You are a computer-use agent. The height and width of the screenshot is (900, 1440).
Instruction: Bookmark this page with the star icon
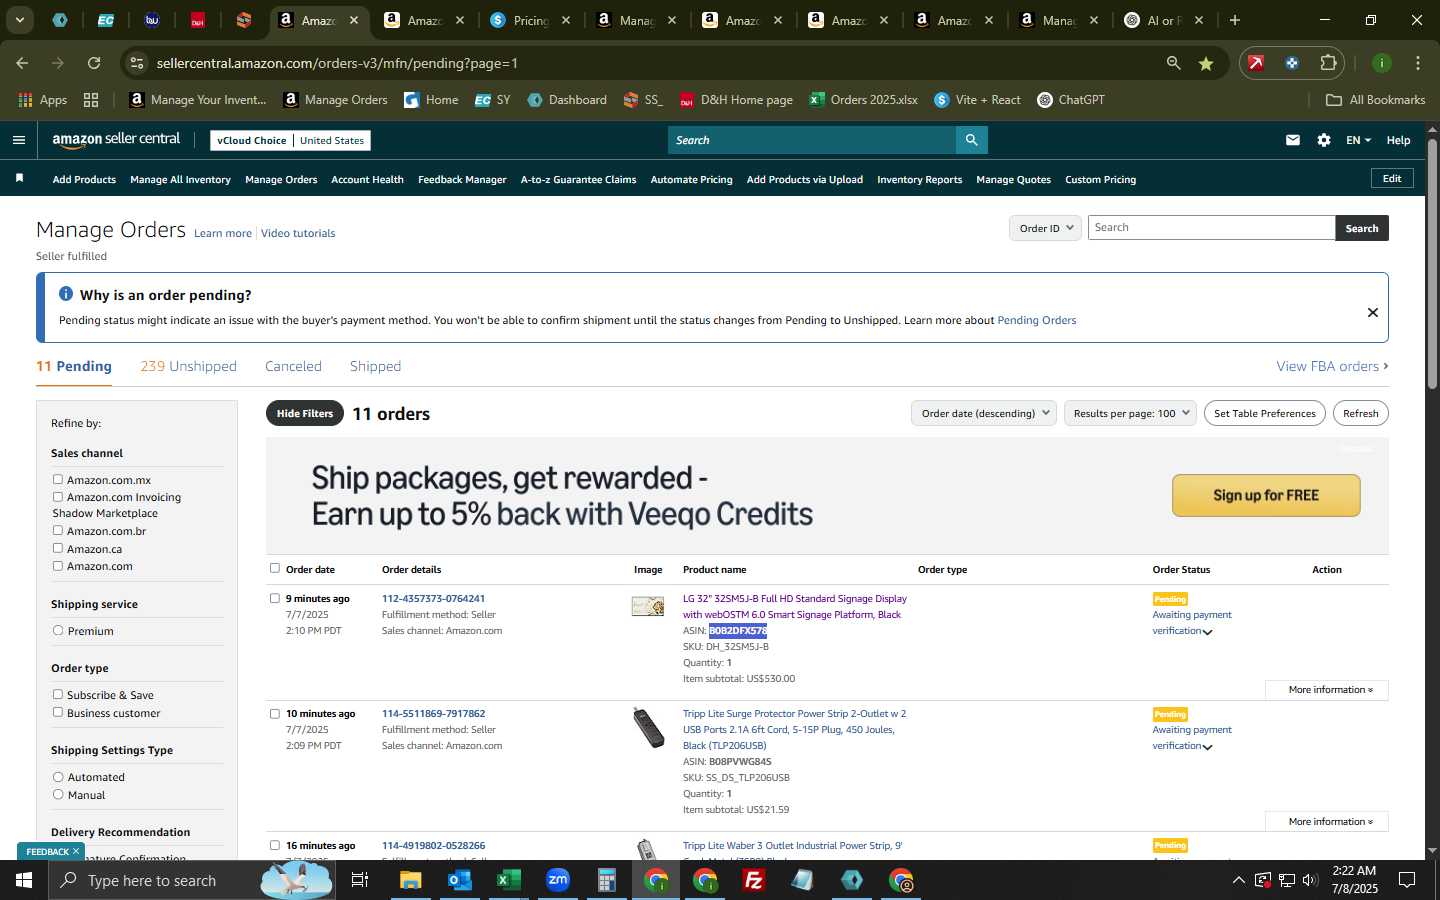tap(1206, 63)
